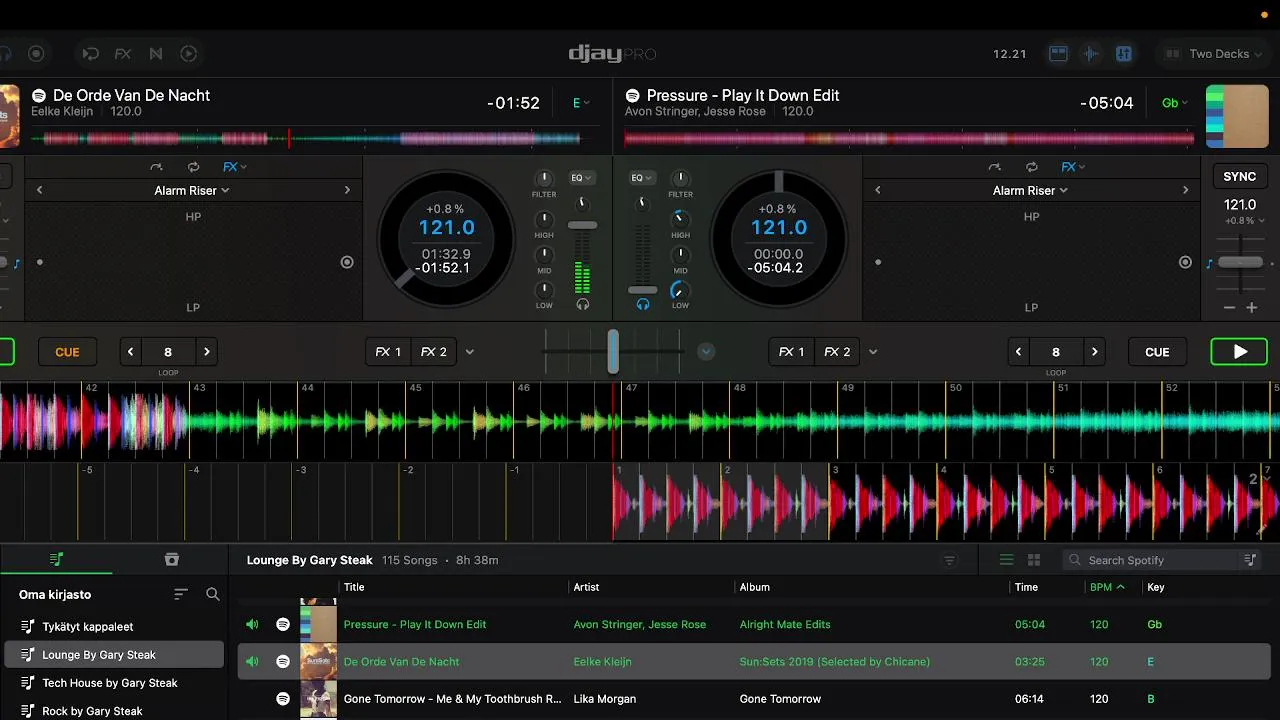Toggle left deck FX 2
Viewport: 1280px width, 720px height.
pyautogui.click(x=433, y=352)
